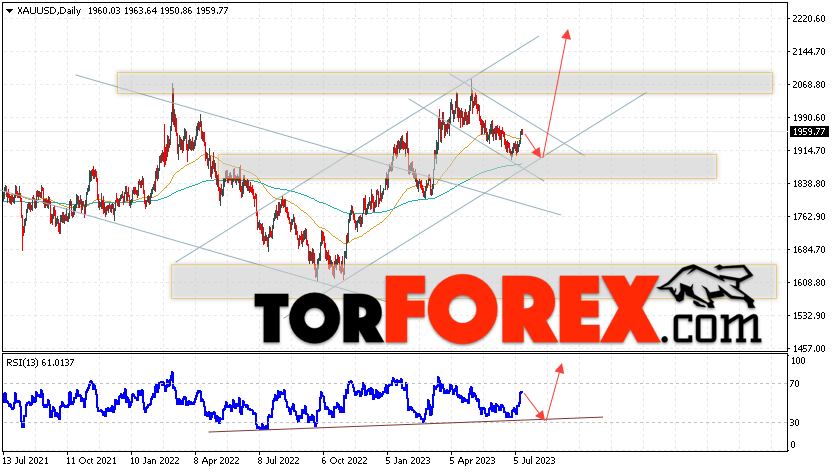Click the RSI level 100 label
833x472 pixels.
tap(798, 361)
